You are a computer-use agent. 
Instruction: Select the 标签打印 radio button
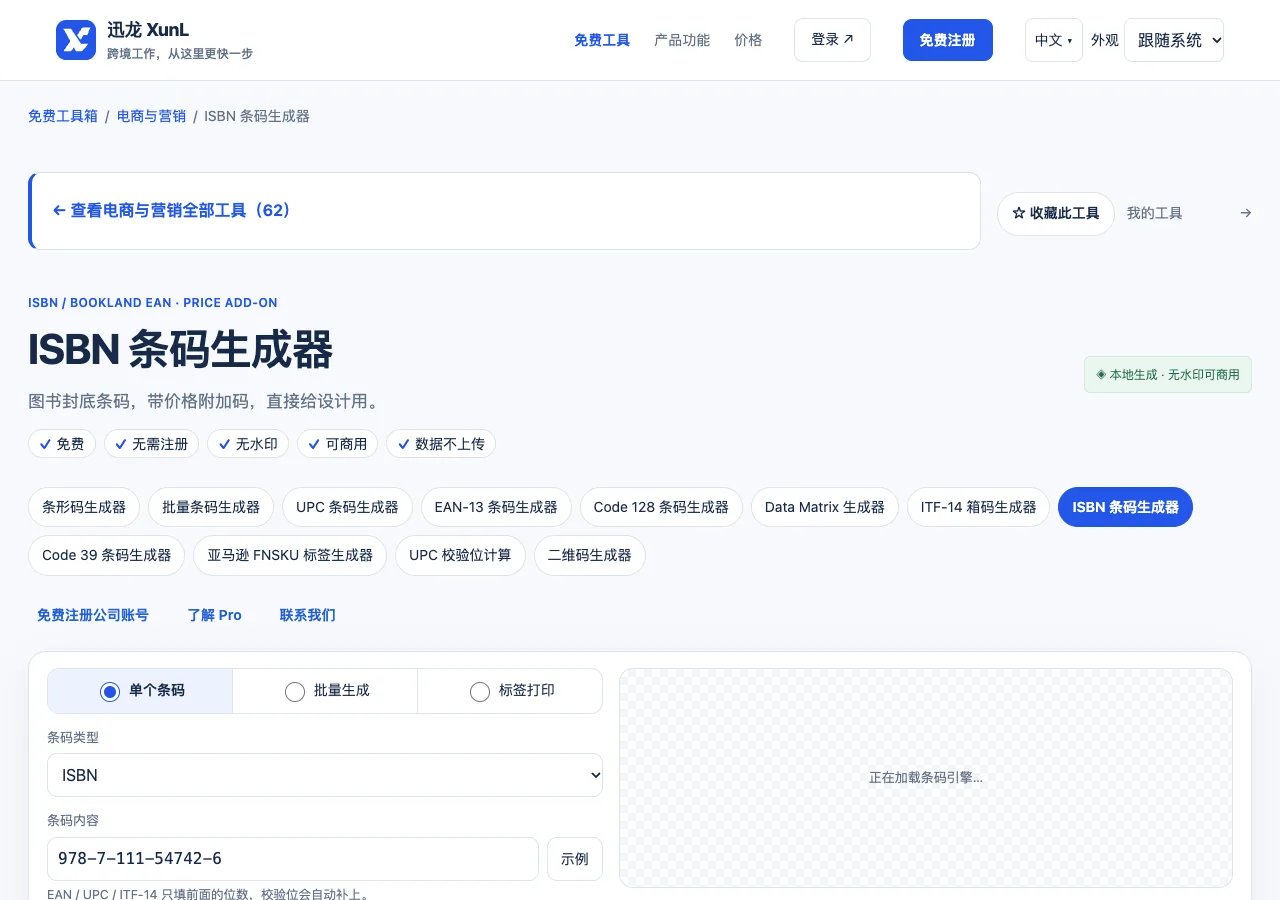coord(480,691)
